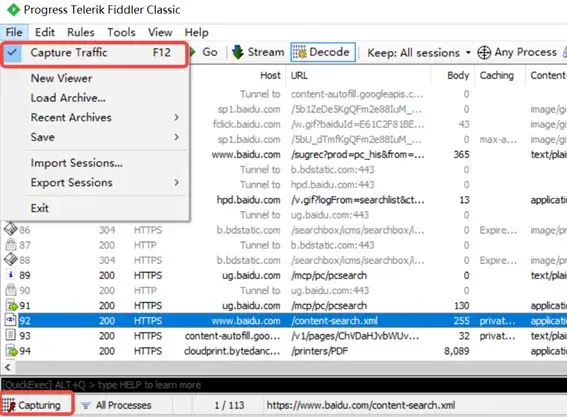Screen dimensions: 567x417
Task: Sort sessions by Caching column header
Action: click(496, 75)
